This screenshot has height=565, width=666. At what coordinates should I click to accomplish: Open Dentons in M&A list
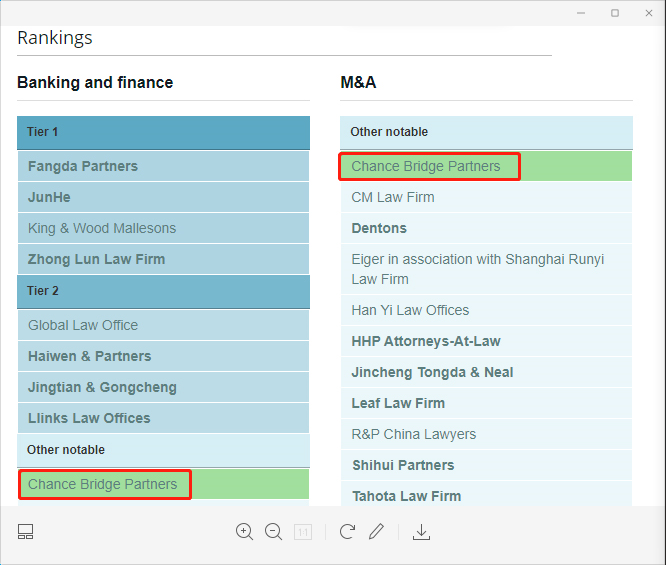tap(379, 228)
